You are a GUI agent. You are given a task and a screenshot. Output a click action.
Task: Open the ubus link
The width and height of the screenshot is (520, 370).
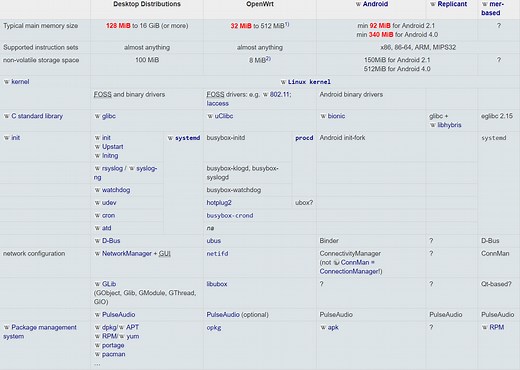[214, 241]
